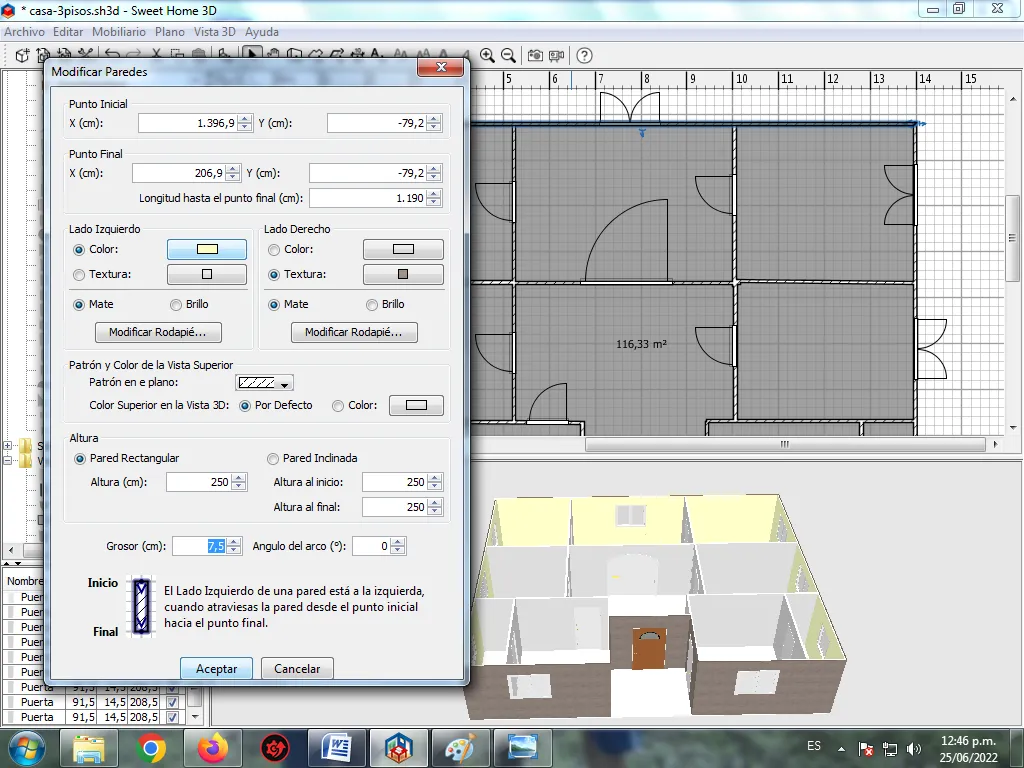Click Modificar Rodapié for Lado Izquierdo
1024x768 pixels.
(158, 332)
